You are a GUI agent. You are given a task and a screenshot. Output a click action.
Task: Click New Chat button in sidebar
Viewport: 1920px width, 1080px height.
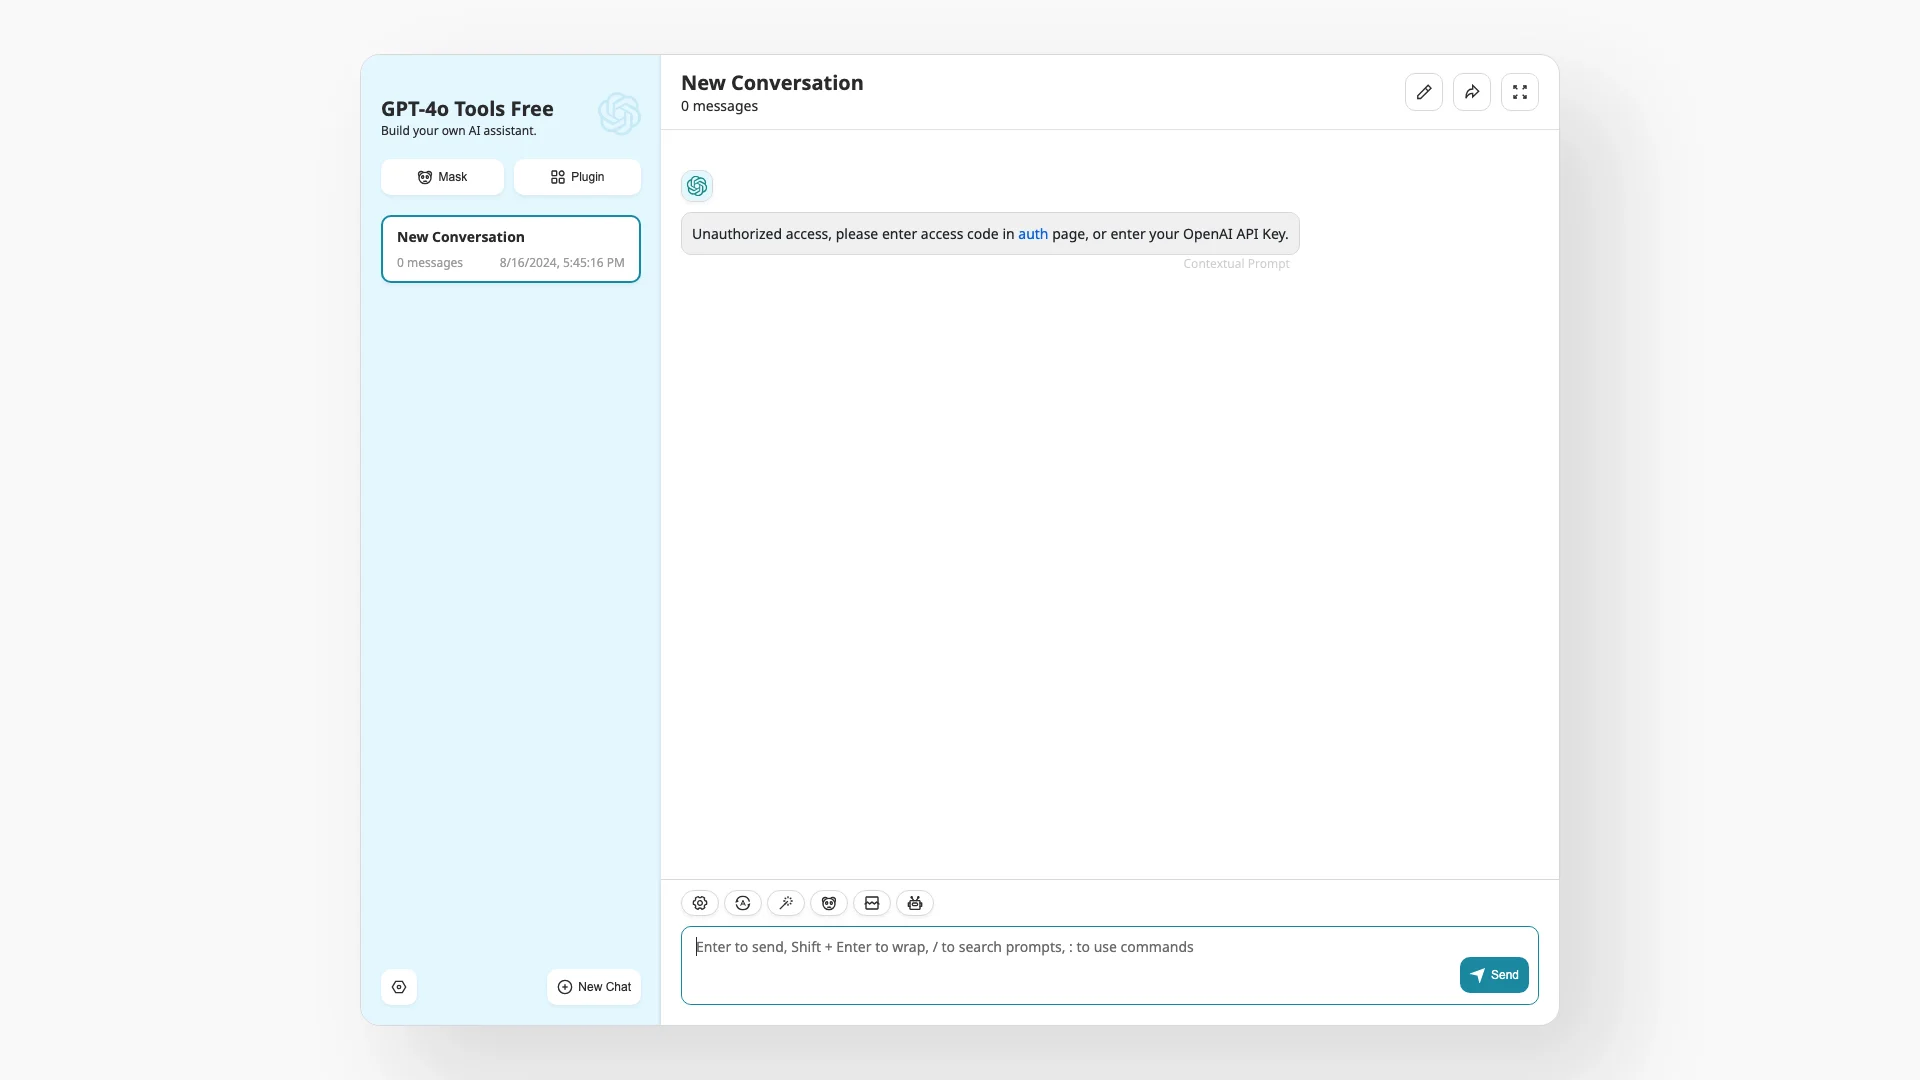593,986
